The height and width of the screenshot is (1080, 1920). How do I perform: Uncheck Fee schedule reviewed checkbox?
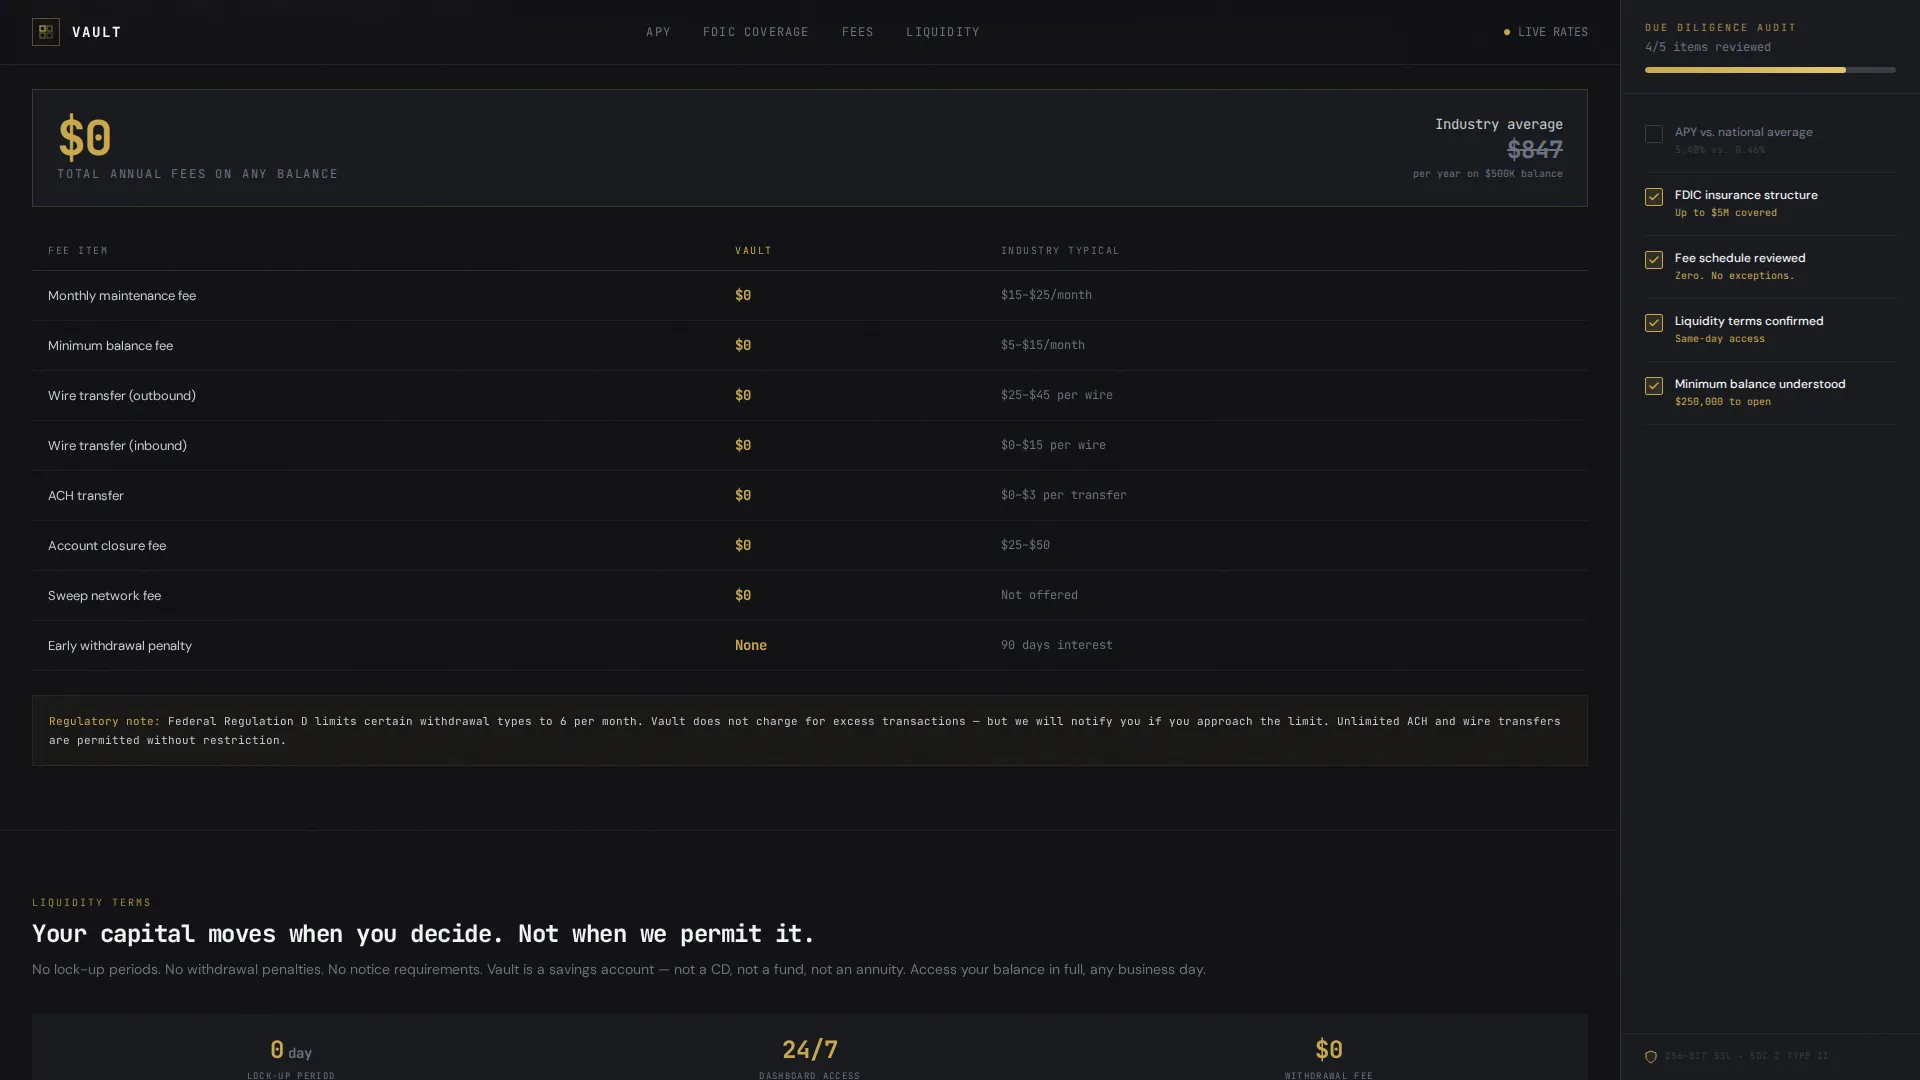pos(1654,260)
